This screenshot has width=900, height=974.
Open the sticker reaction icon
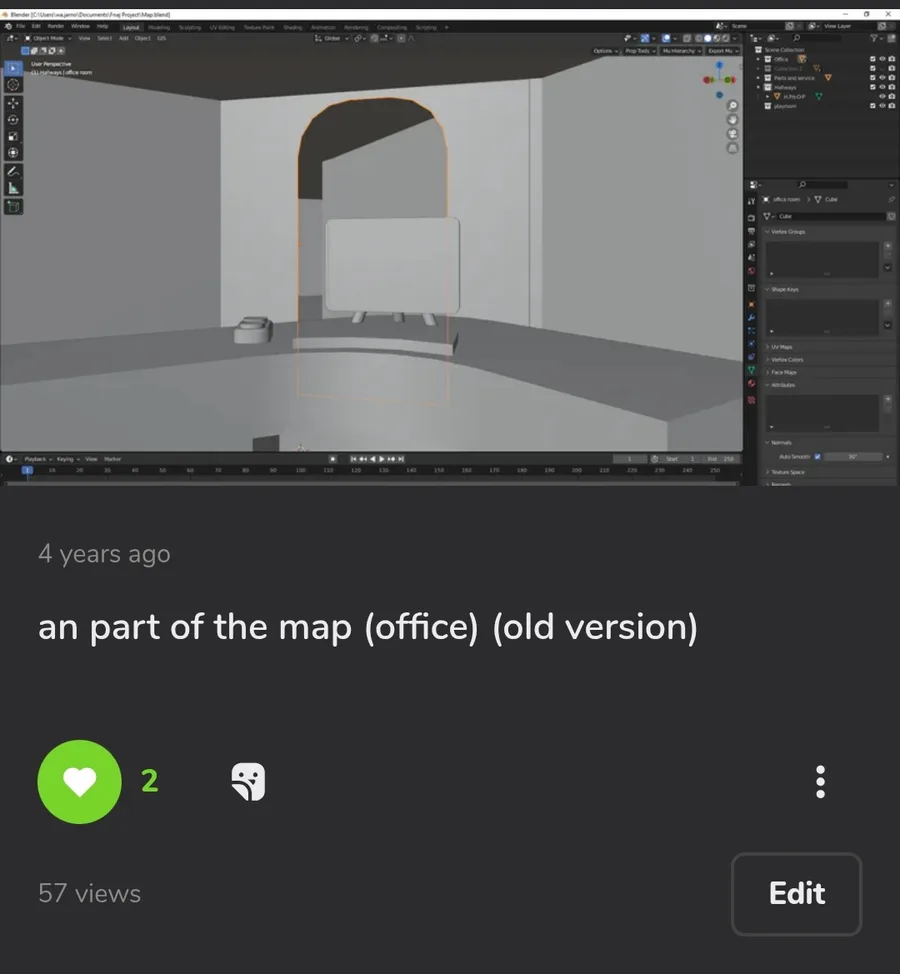coord(248,781)
